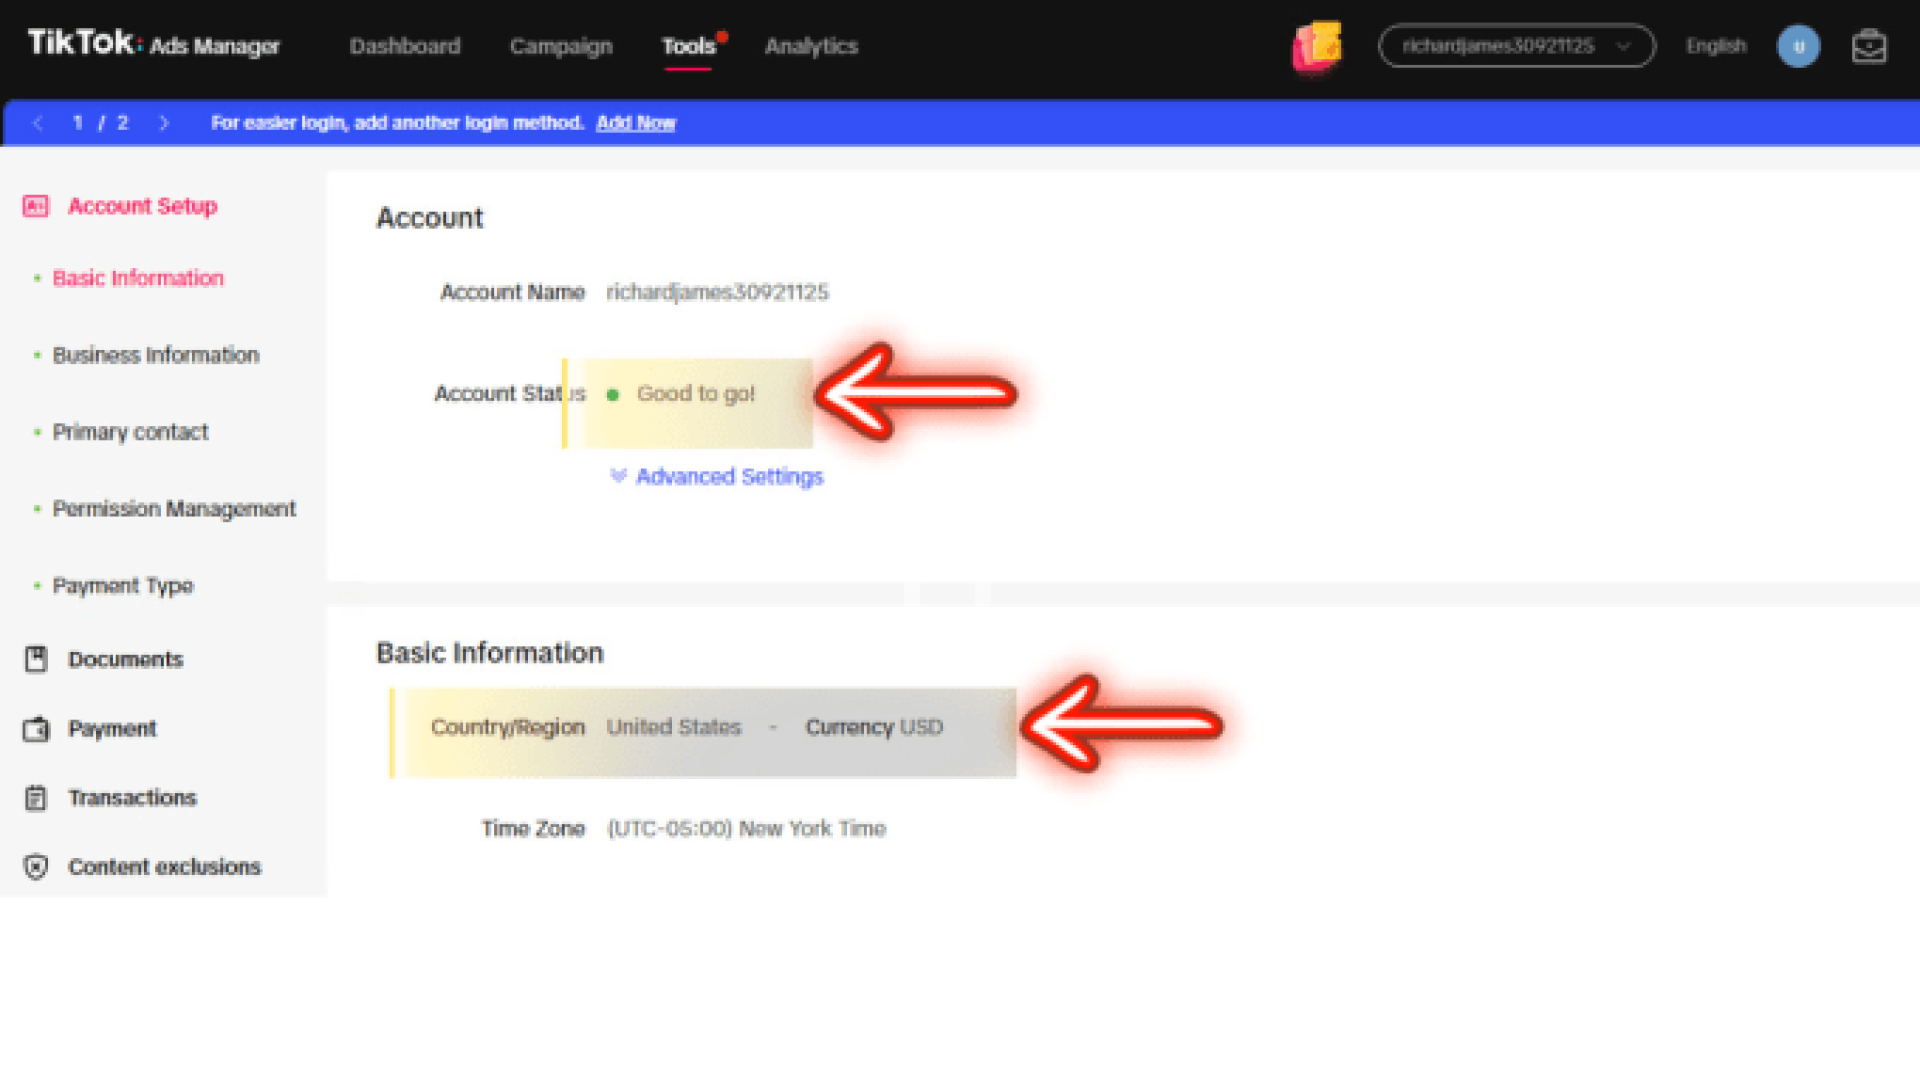Click the colorful gift cards icon
Viewport: 1920px width, 1081px height.
pos(1317,46)
